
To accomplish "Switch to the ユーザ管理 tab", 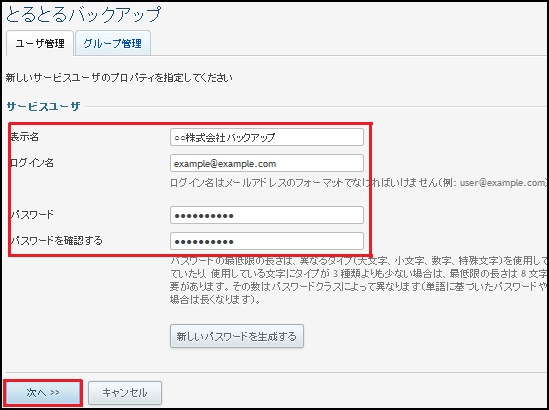I will pyautogui.click(x=40, y=43).
